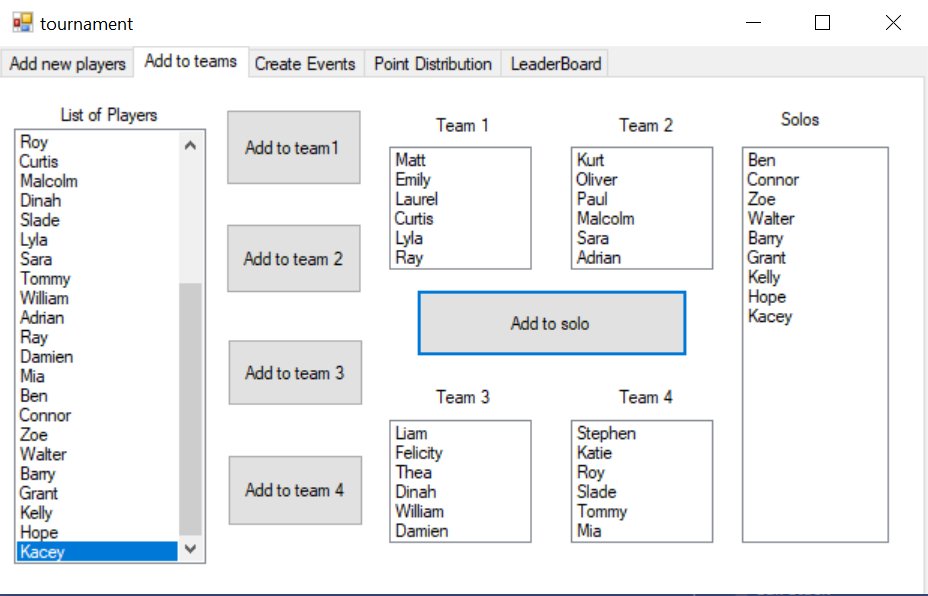Screen dimensions: 928x596
Task: Select Roy in List of Players
Action: [x=97, y=142]
